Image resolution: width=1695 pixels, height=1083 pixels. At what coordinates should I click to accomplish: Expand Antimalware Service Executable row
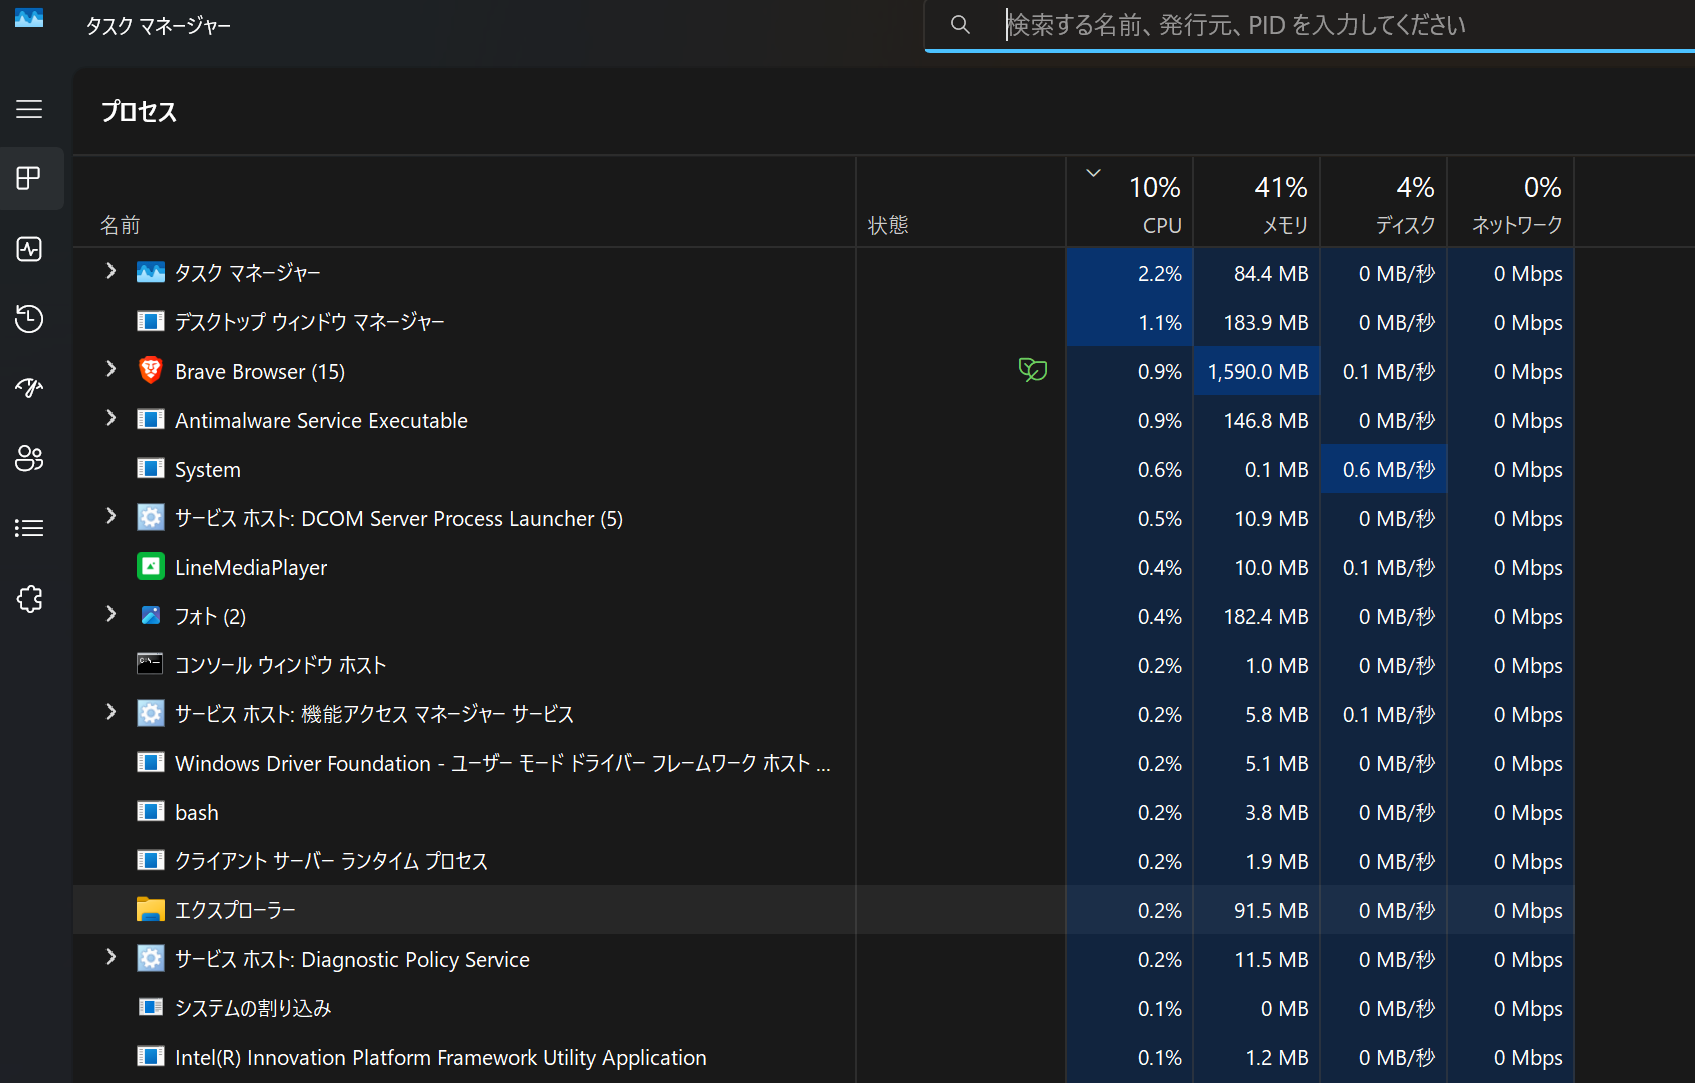(x=111, y=418)
